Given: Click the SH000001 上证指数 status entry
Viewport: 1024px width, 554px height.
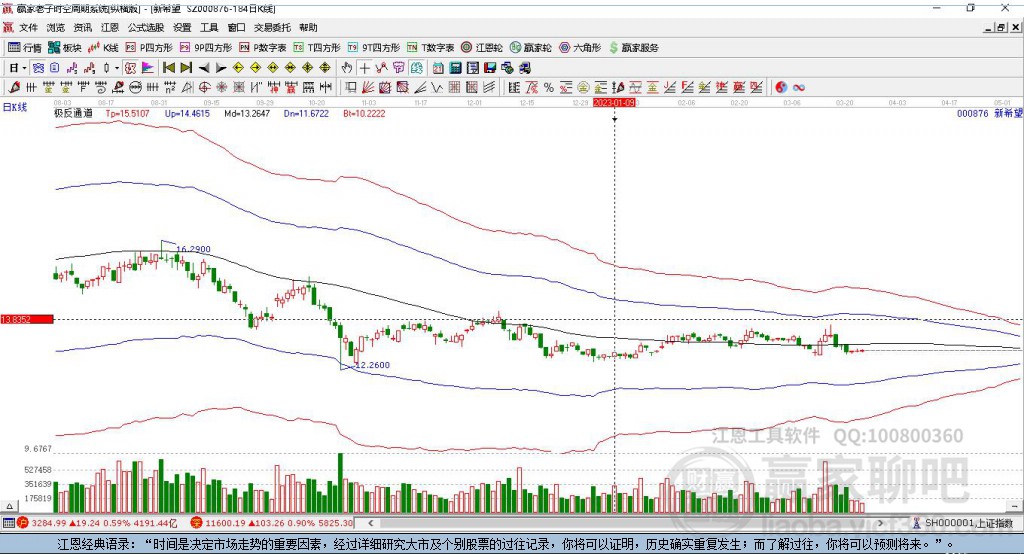Looking at the screenshot, I should coord(964,523).
